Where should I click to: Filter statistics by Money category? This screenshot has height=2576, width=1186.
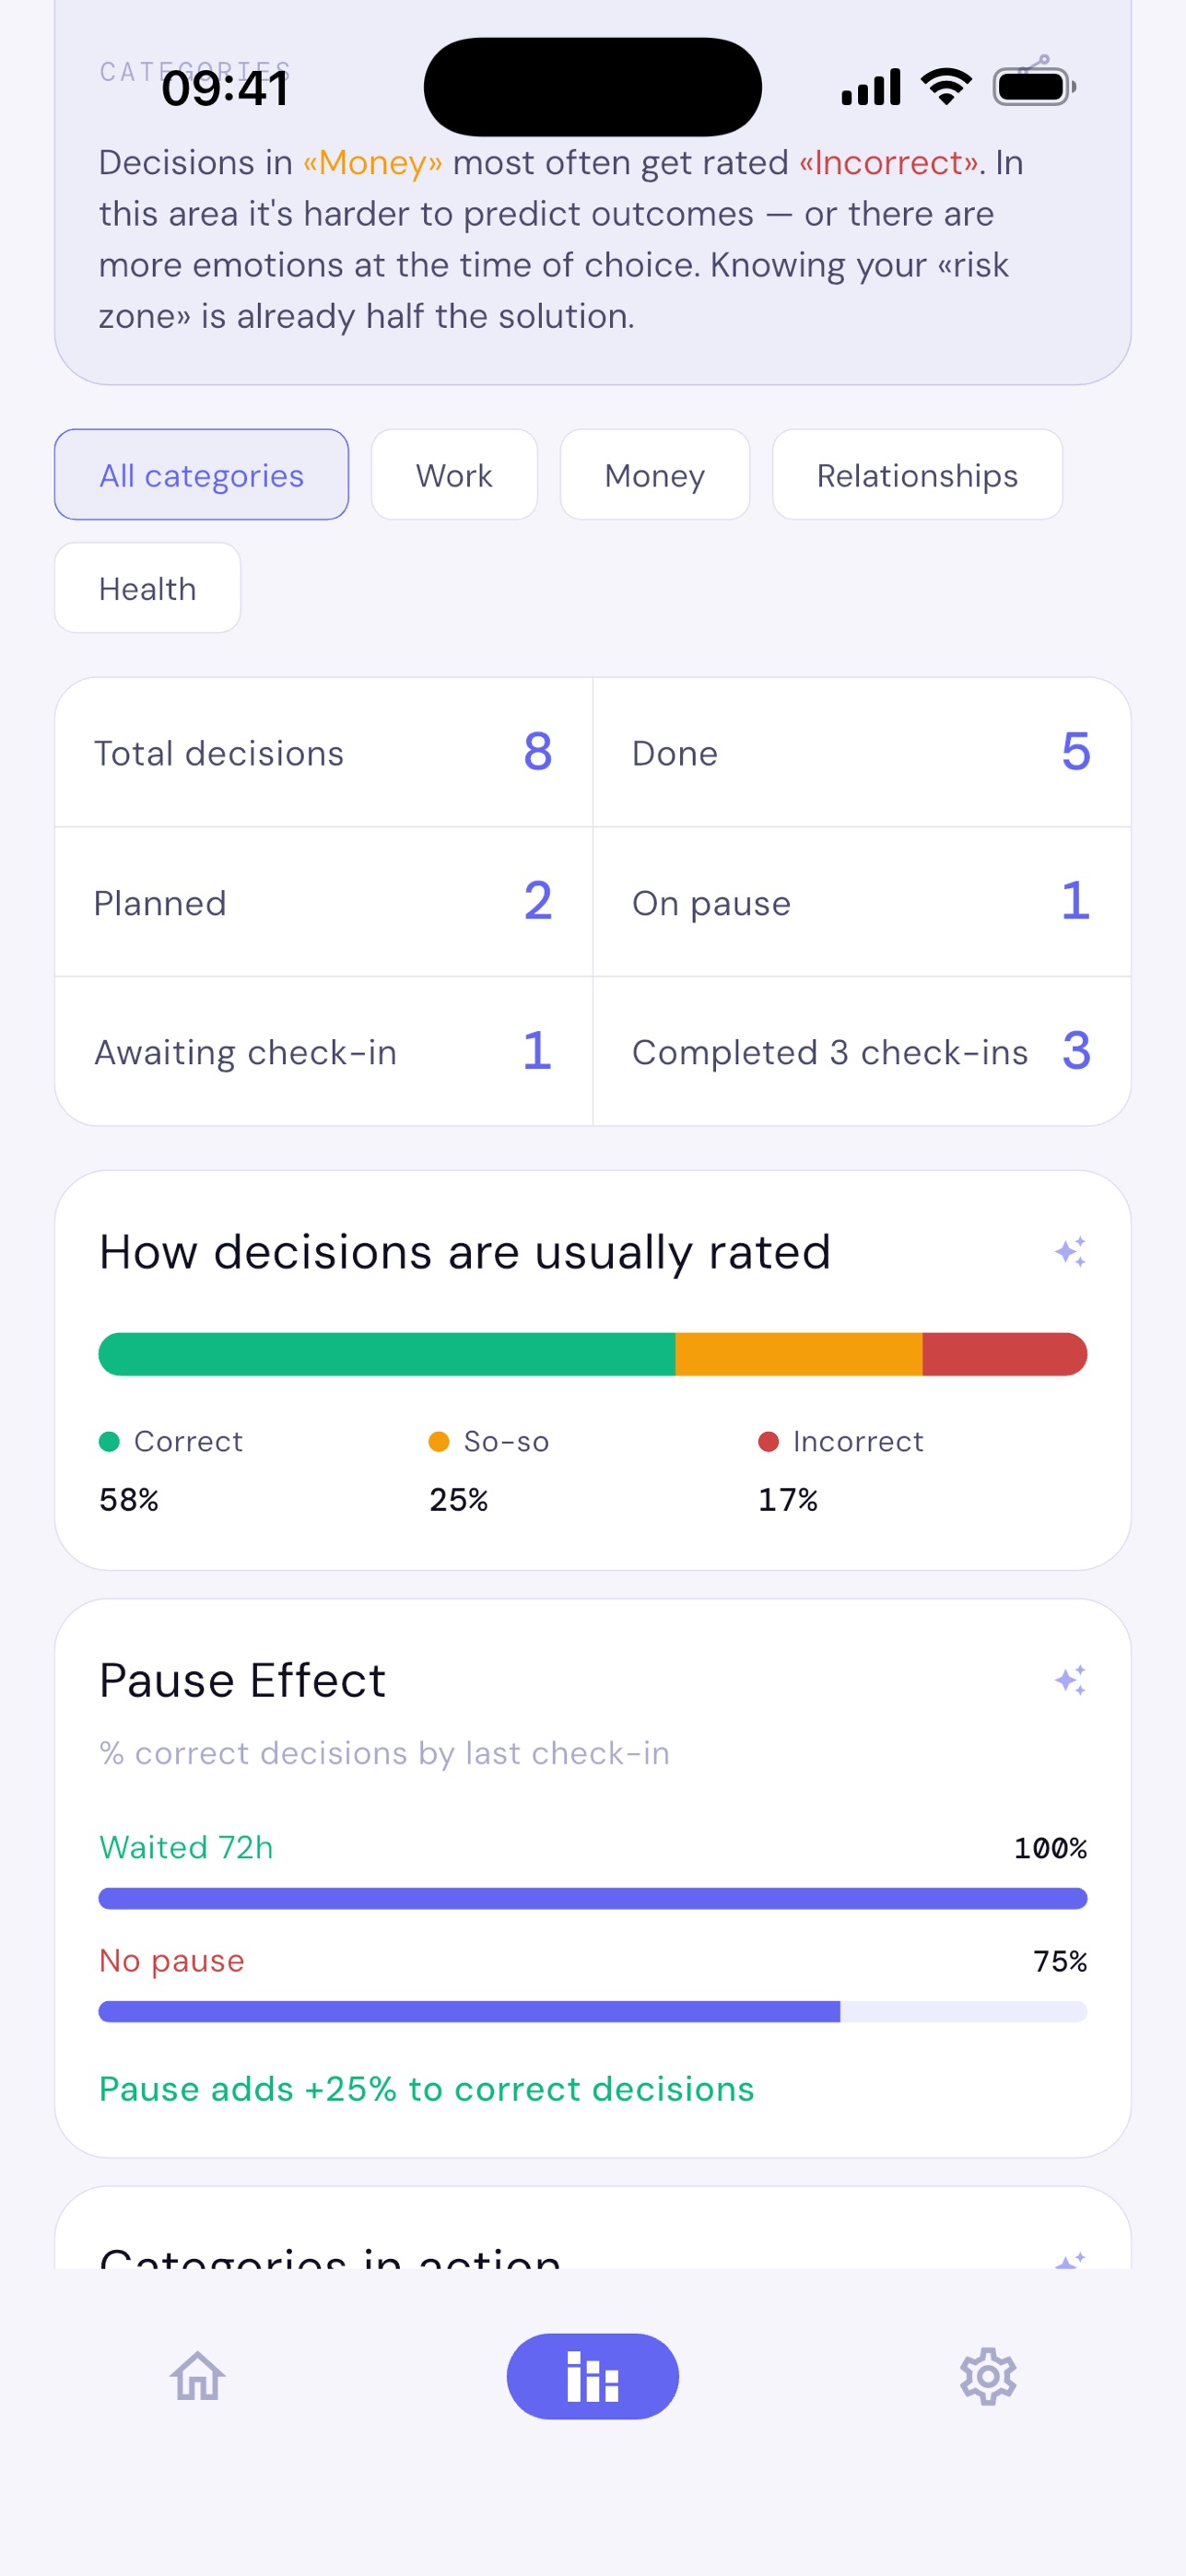(x=654, y=475)
